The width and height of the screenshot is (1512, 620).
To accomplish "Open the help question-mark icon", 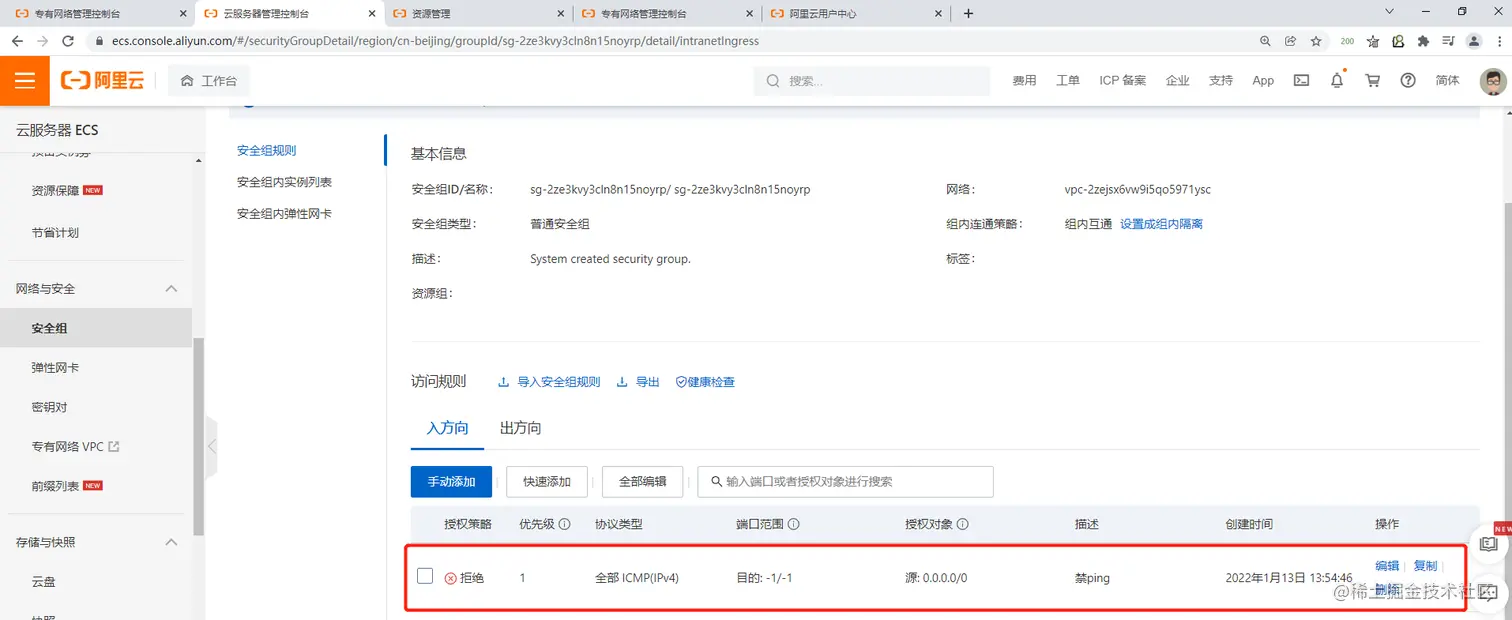I will [x=1408, y=81].
